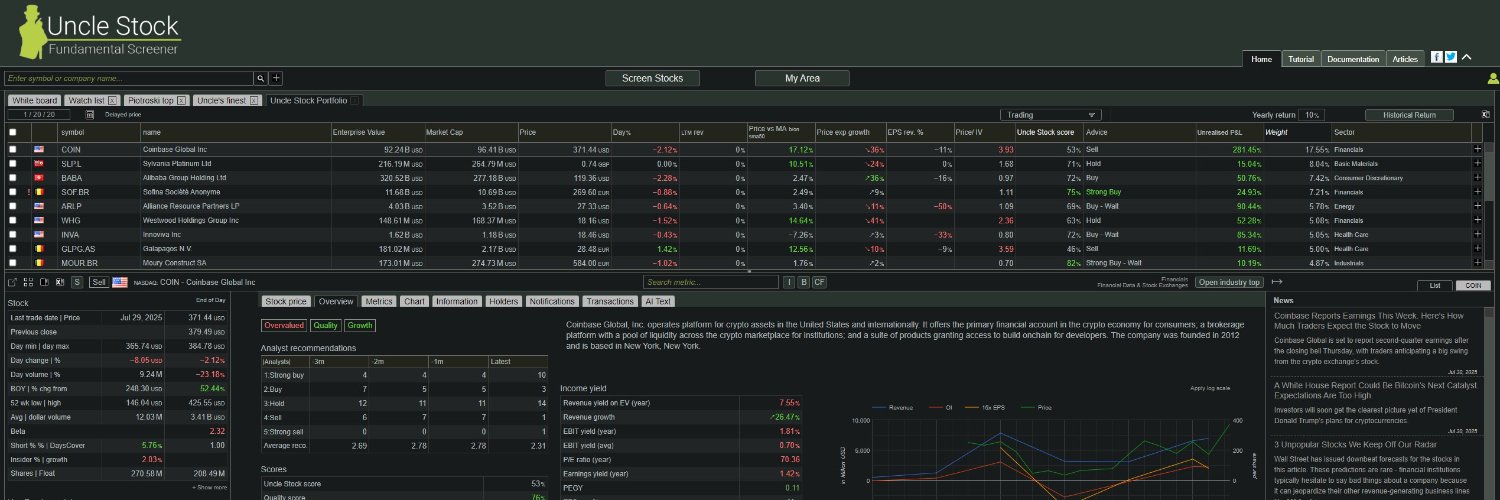The width and height of the screenshot is (1500, 500).
Task: Switch to the Documentation tab
Action: click(x=1353, y=59)
